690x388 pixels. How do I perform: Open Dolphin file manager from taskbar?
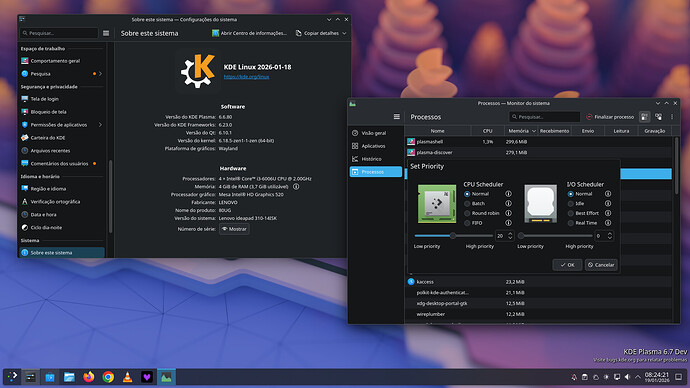click(69, 377)
